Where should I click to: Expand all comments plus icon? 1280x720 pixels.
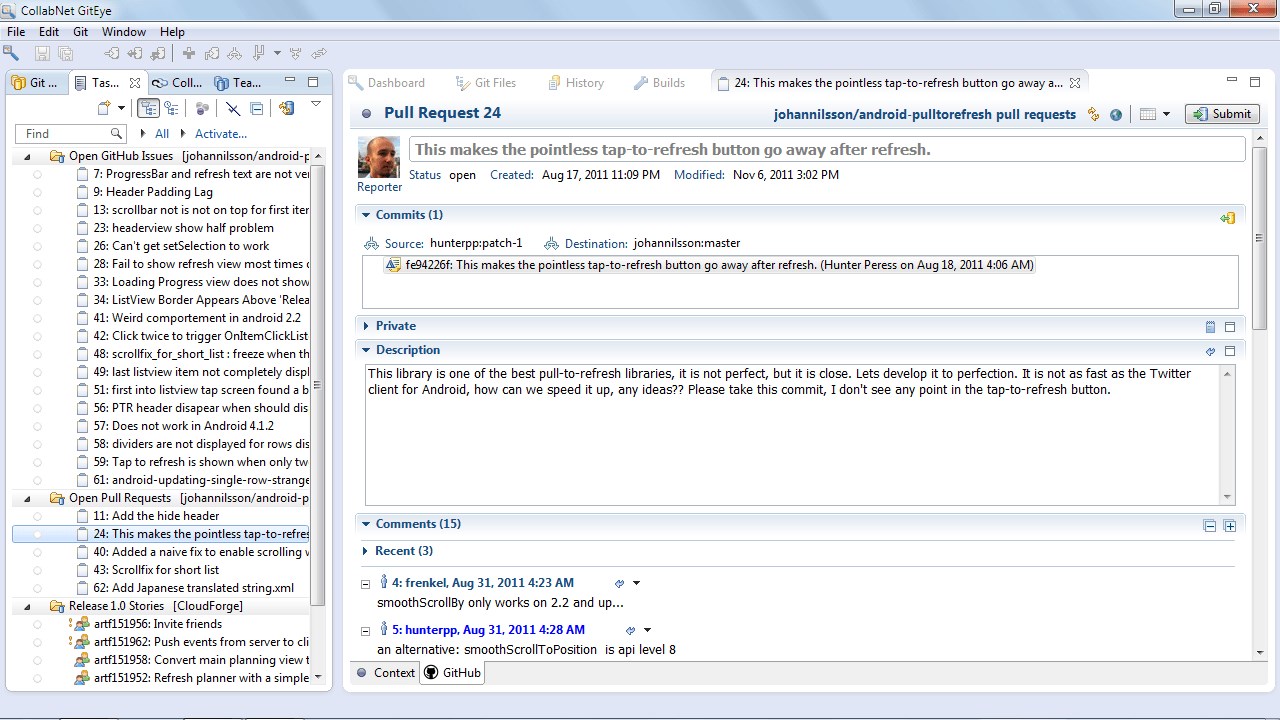pyautogui.click(x=1230, y=526)
